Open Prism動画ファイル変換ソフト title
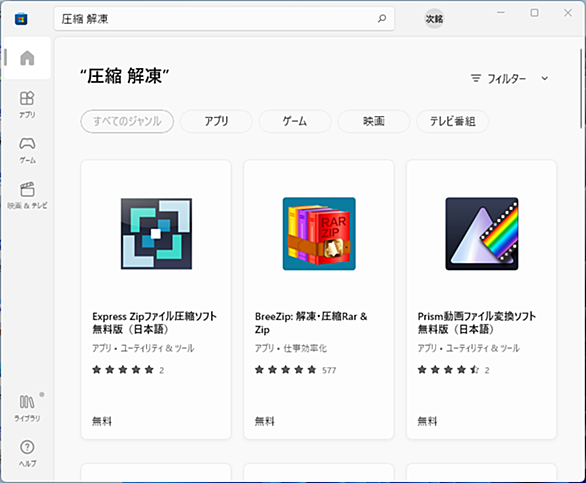Image resolution: width=586 pixels, height=483 pixels. [476, 323]
